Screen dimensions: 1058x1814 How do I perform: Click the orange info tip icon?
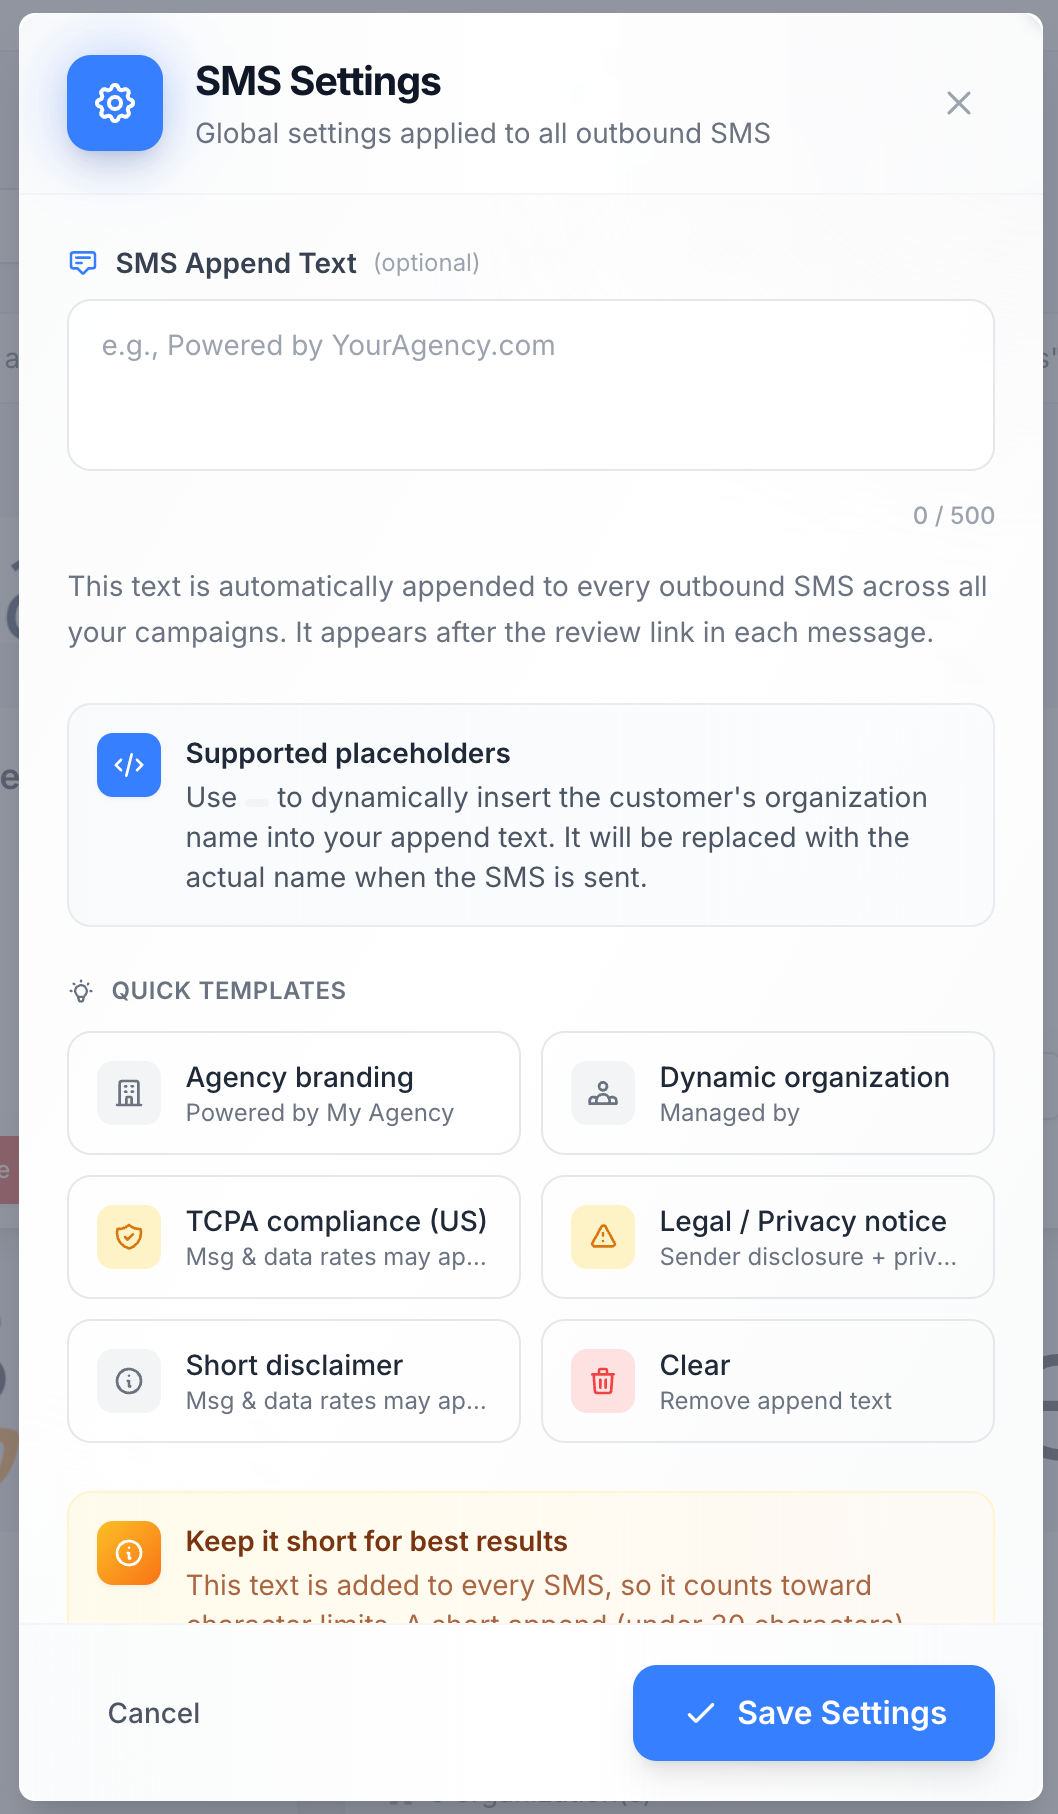tap(129, 1553)
